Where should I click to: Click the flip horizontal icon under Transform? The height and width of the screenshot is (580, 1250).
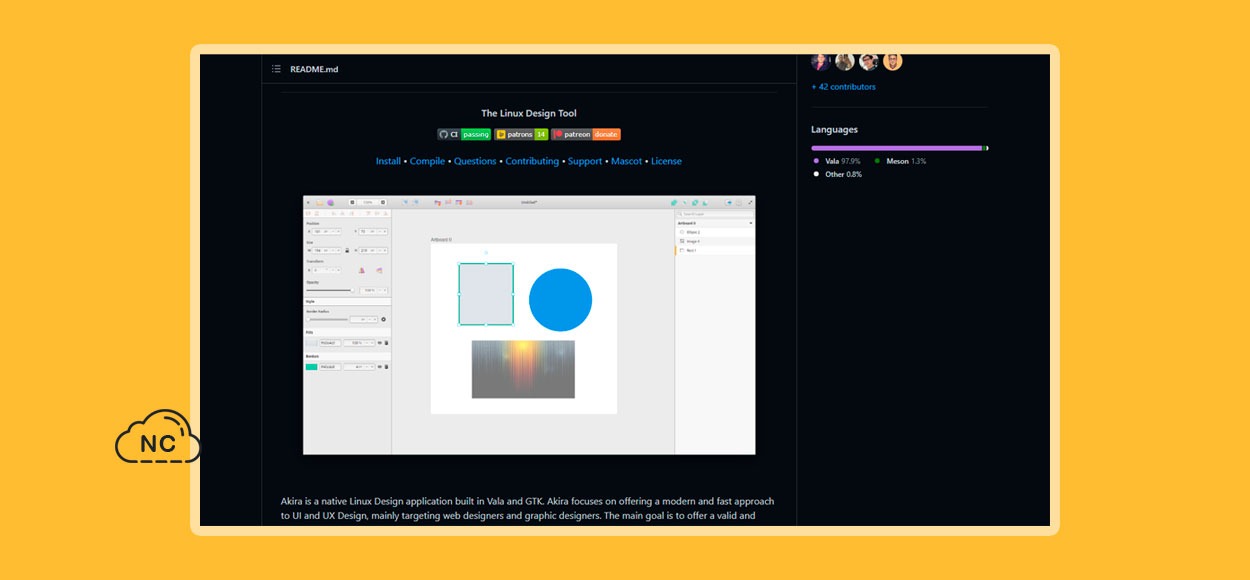(x=360, y=270)
